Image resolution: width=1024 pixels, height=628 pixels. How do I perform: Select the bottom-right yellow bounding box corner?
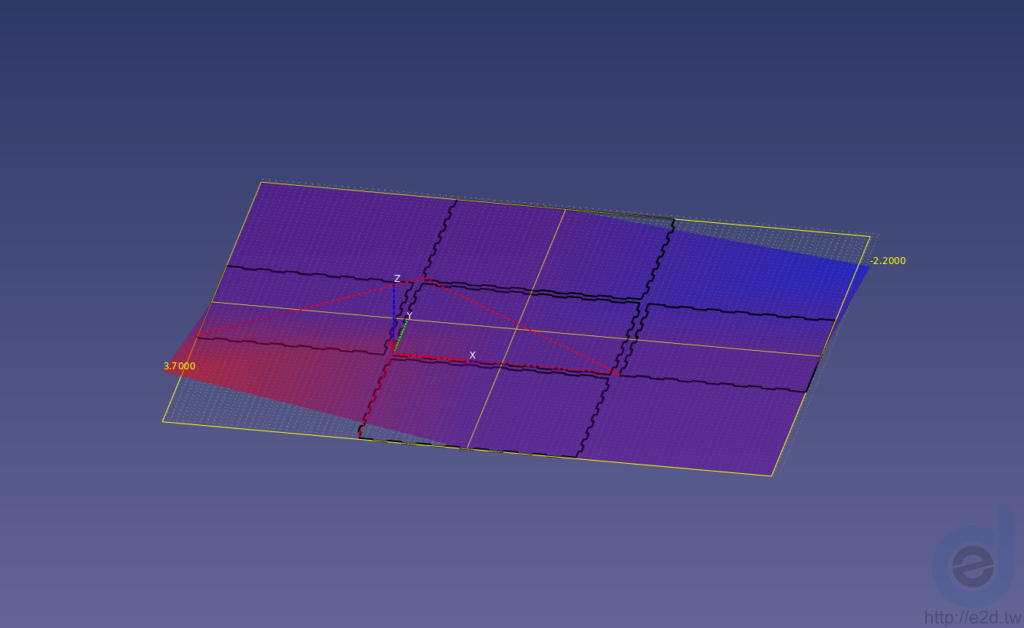pos(771,475)
